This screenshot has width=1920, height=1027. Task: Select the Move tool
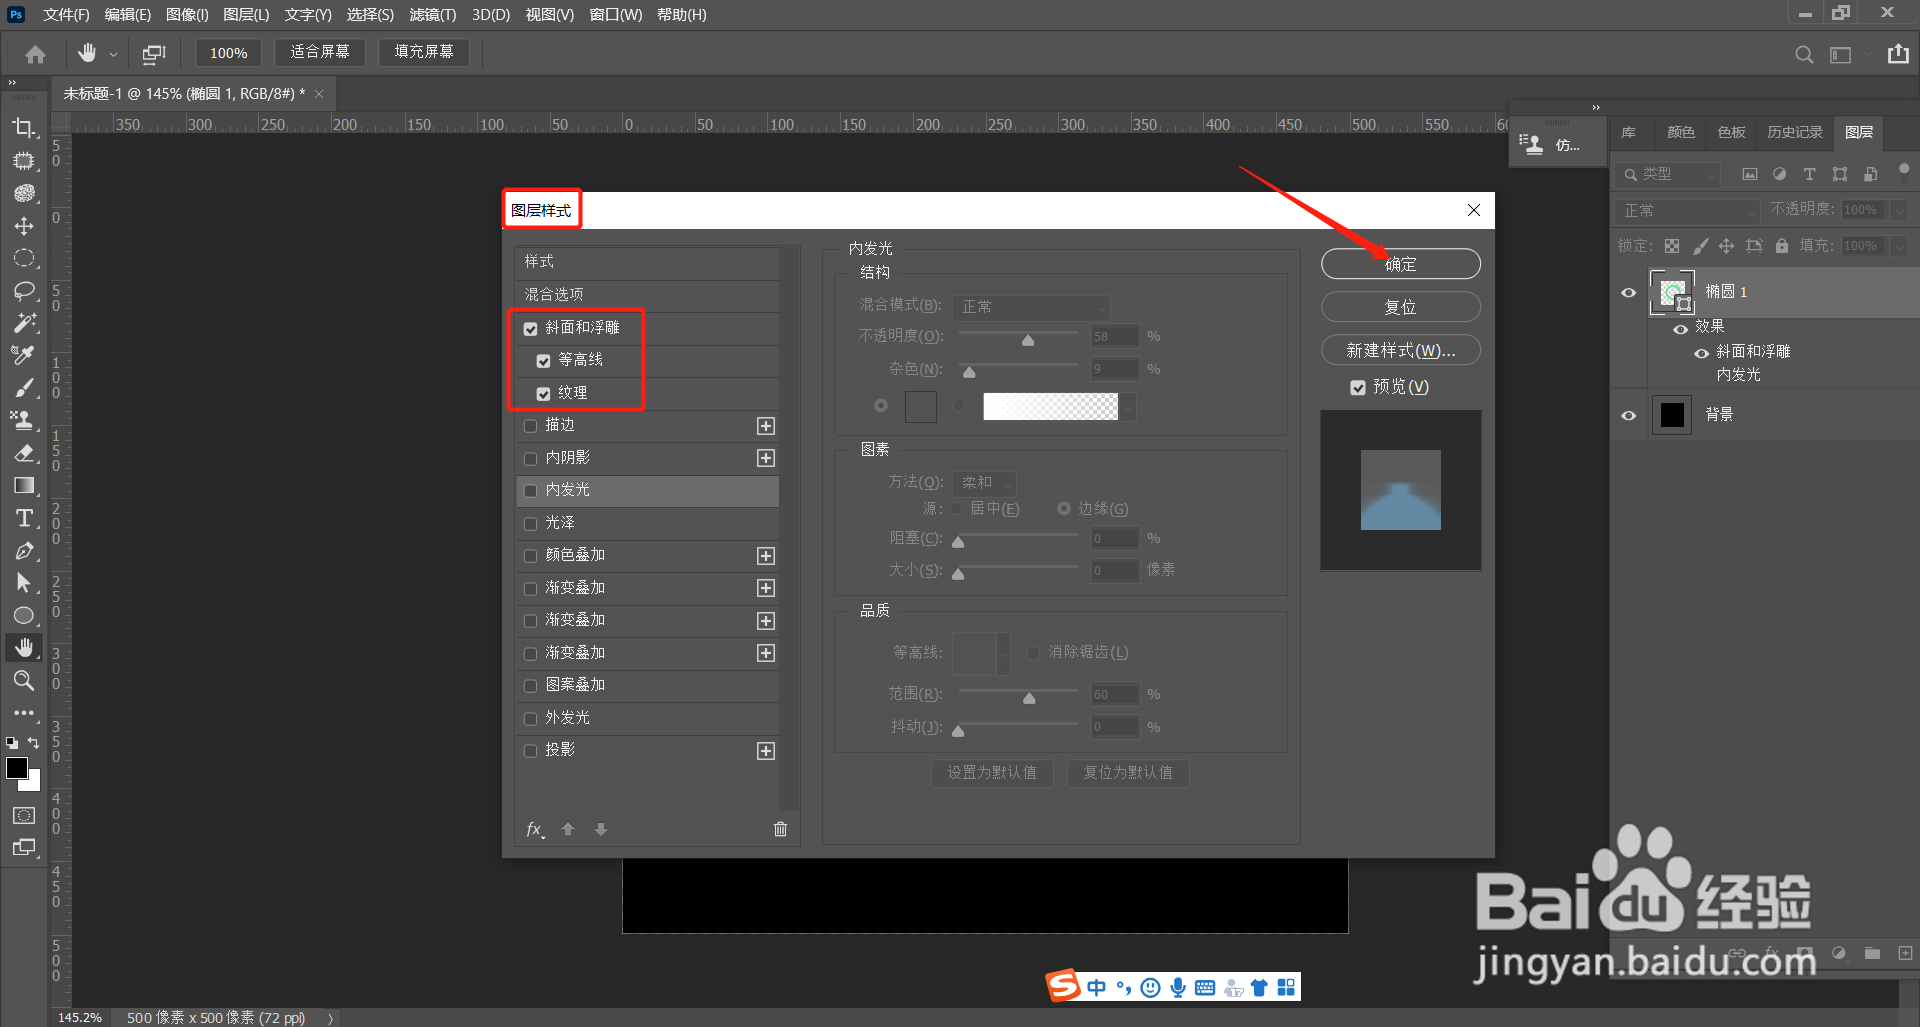[24, 226]
